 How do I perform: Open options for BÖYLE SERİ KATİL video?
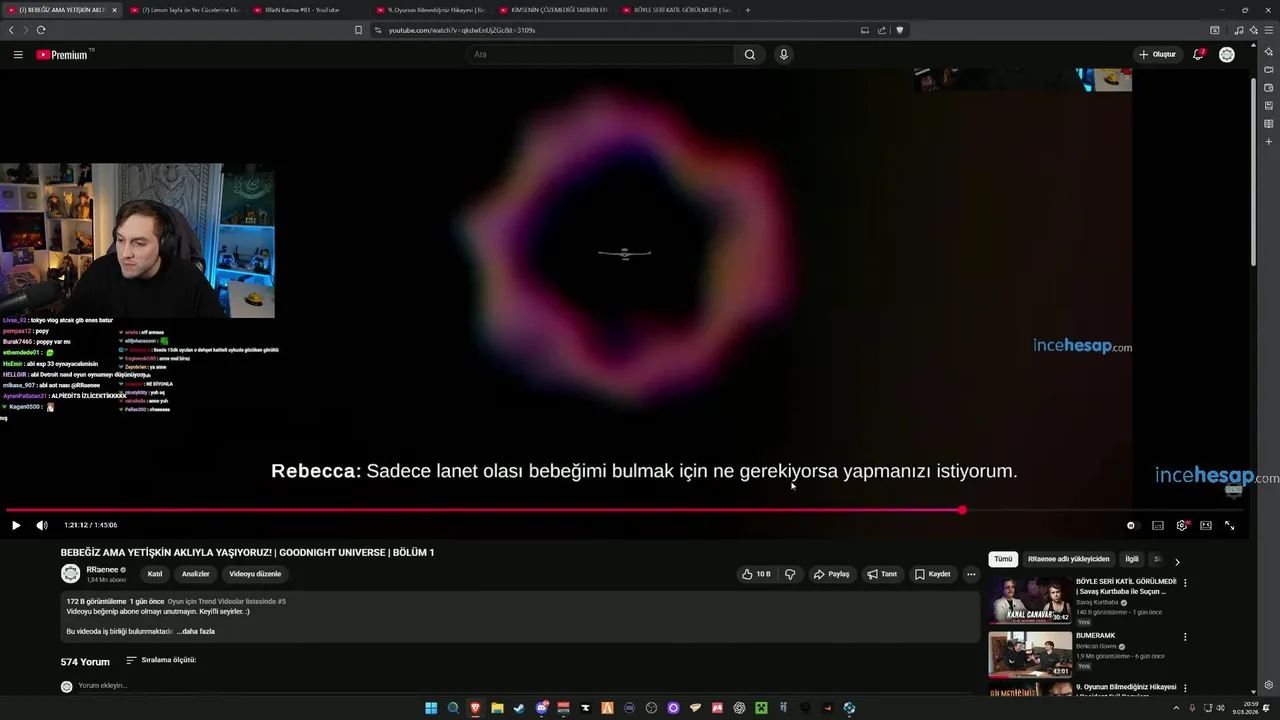(x=1185, y=583)
